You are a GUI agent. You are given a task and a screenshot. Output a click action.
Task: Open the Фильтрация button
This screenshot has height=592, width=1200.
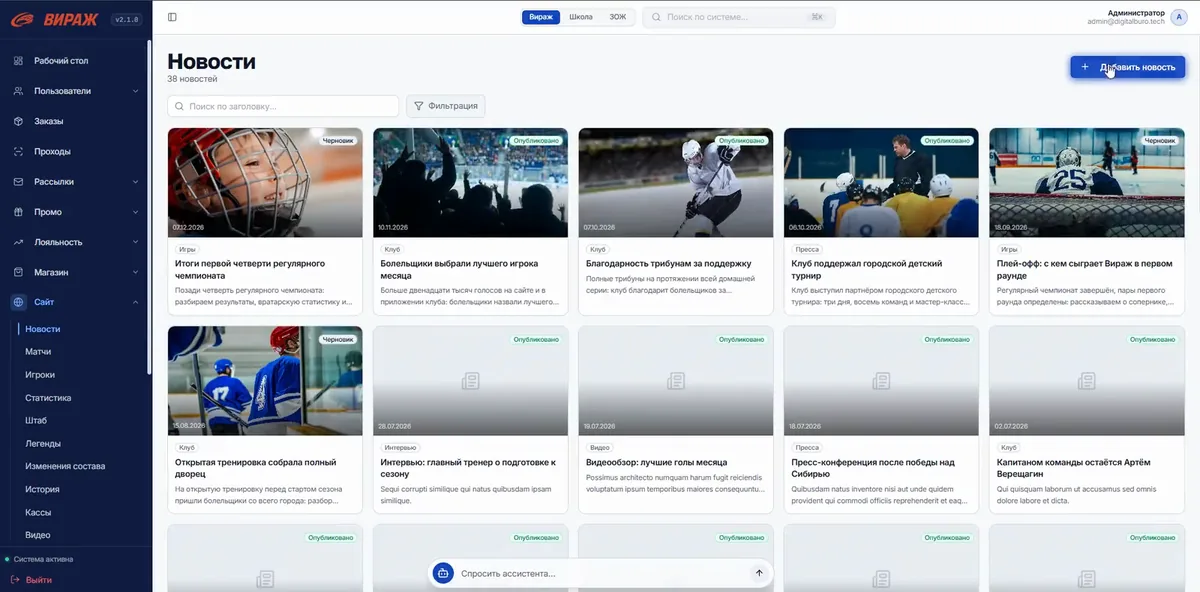[x=445, y=106]
